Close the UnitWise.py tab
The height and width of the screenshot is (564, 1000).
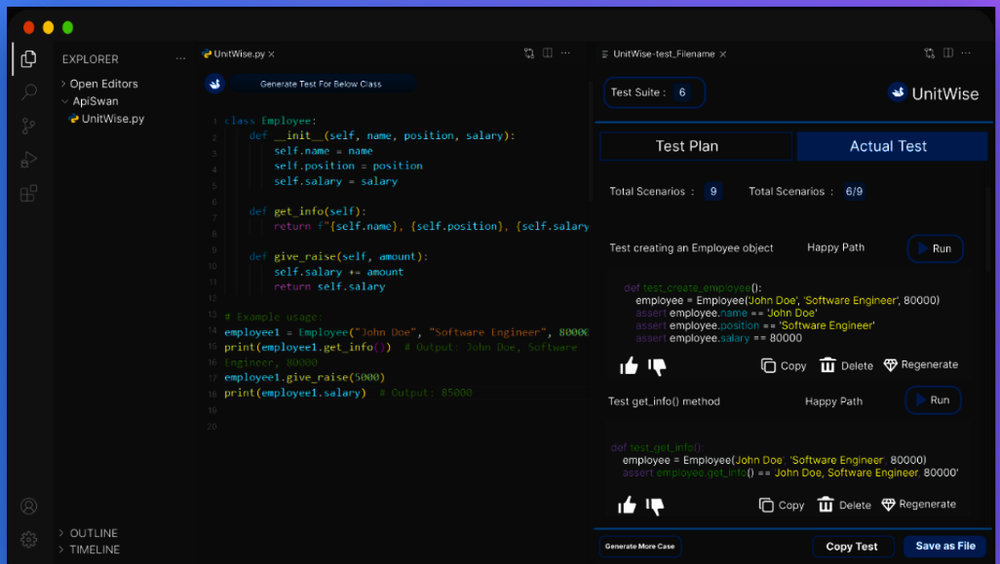coord(272,54)
